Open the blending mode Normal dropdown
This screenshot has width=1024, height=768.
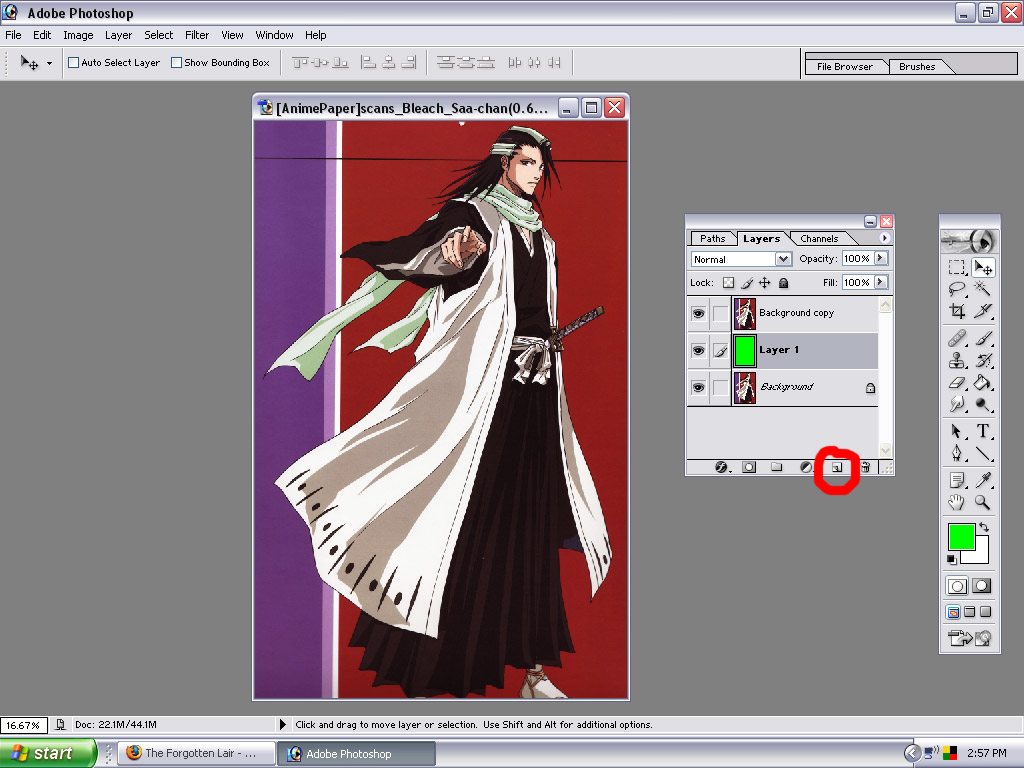[x=783, y=259]
